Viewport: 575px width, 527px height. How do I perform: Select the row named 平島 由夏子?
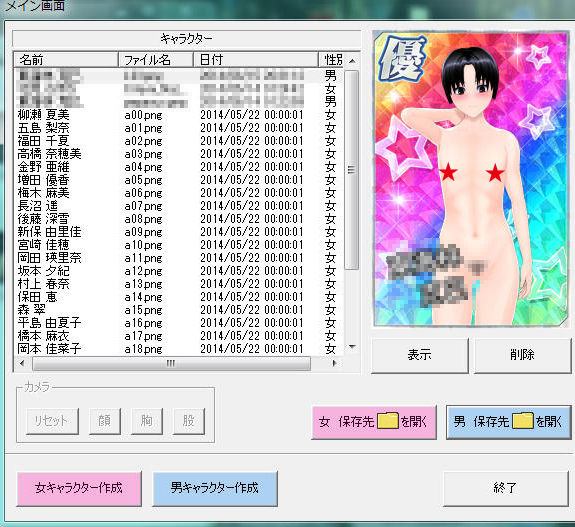(179, 323)
